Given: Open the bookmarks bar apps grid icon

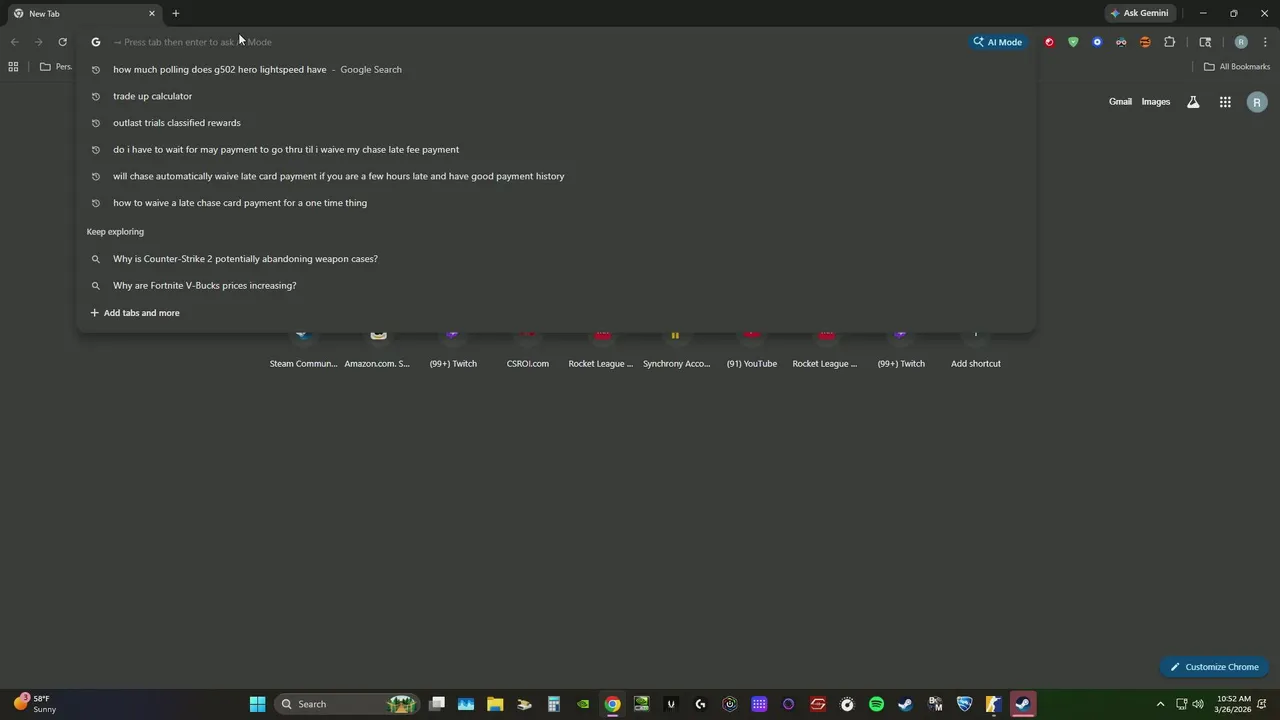Looking at the screenshot, I should click(13, 67).
